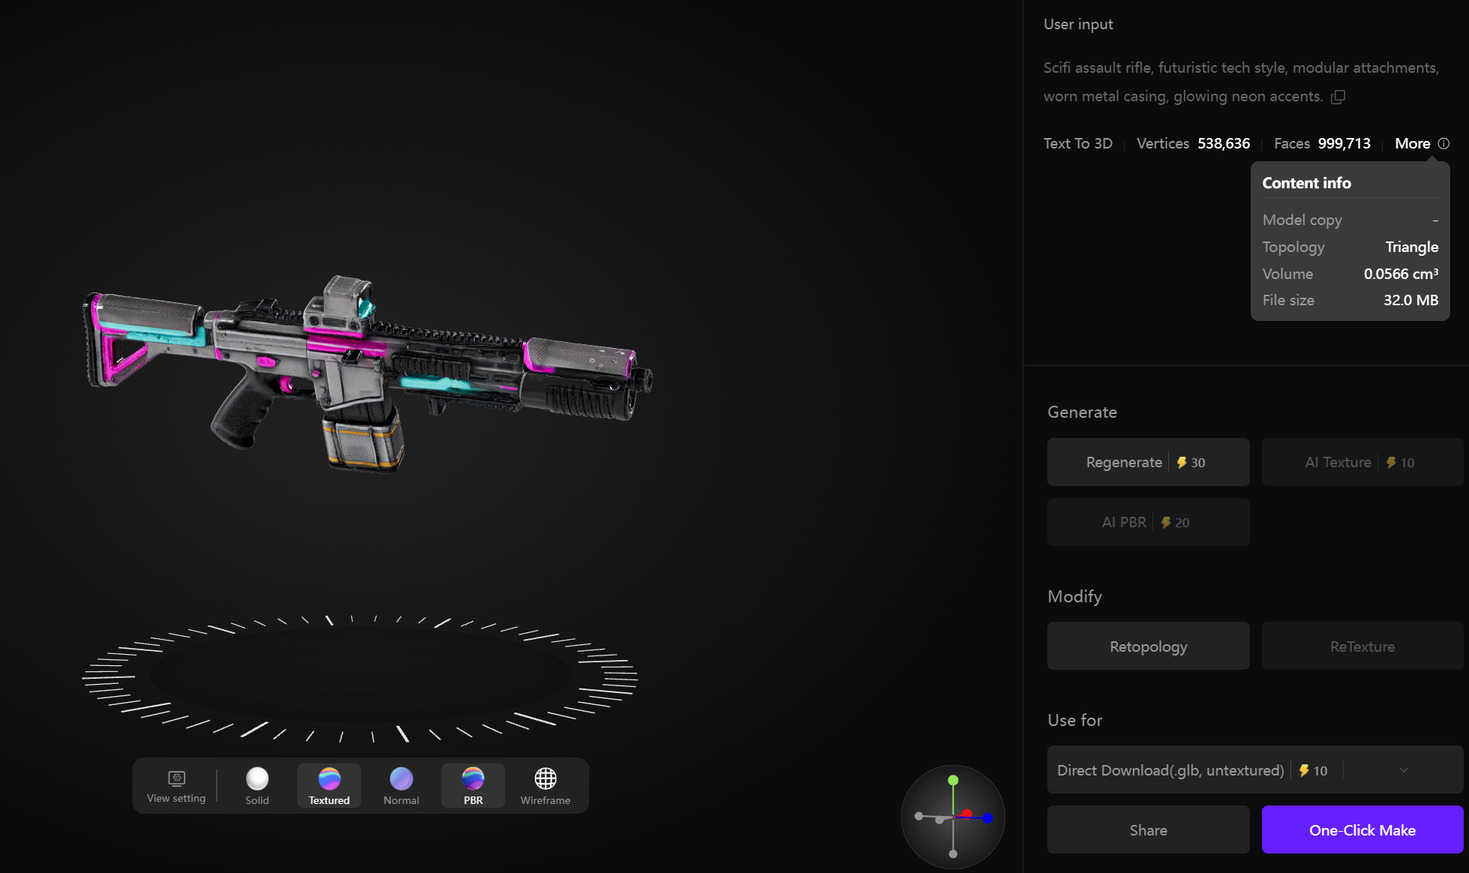This screenshot has width=1469, height=873.
Task: Select the Solid shading mode
Action: [x=257, y=786]
